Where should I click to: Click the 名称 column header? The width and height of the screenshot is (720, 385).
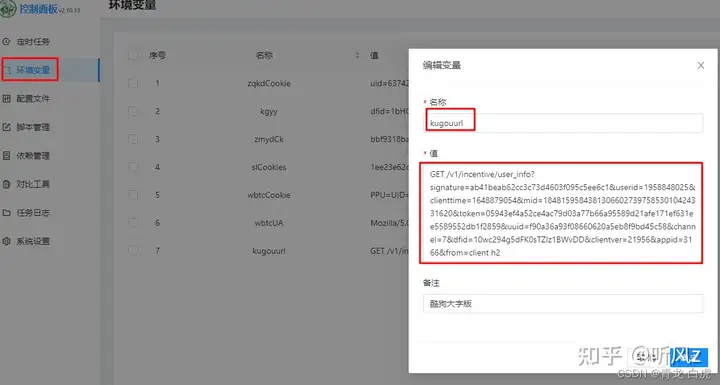(264, 55)
